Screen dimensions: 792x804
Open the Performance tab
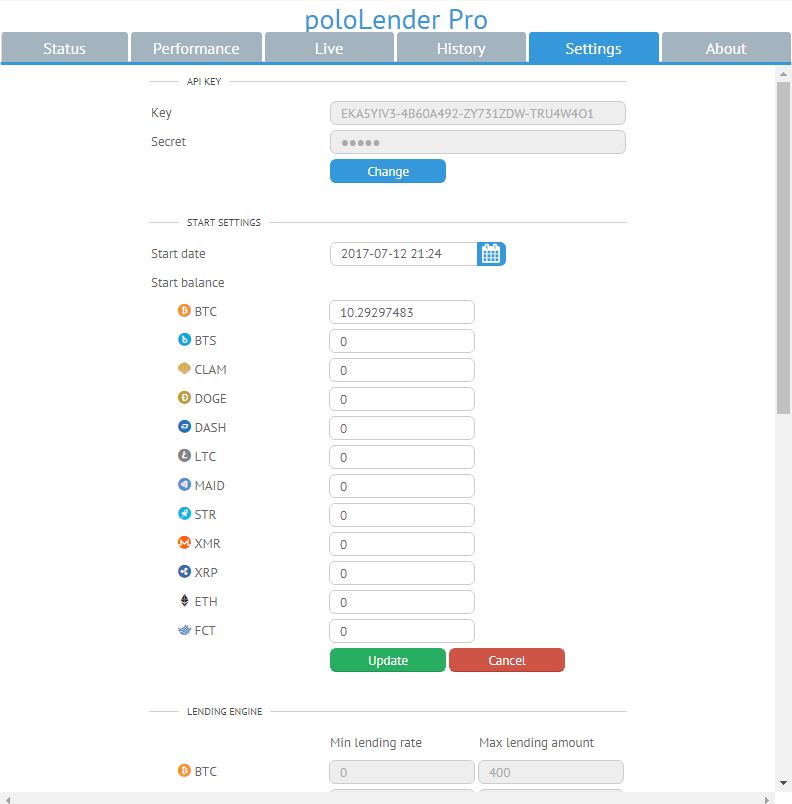point(196,48)
